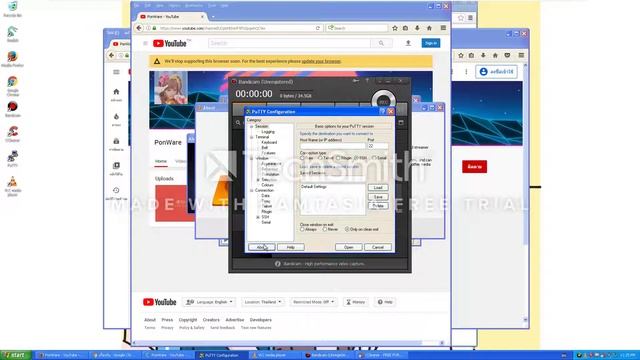Click the downloads arrow icon in front Firefox toolbar
The image size is (640, 360).
coord(417,28)
